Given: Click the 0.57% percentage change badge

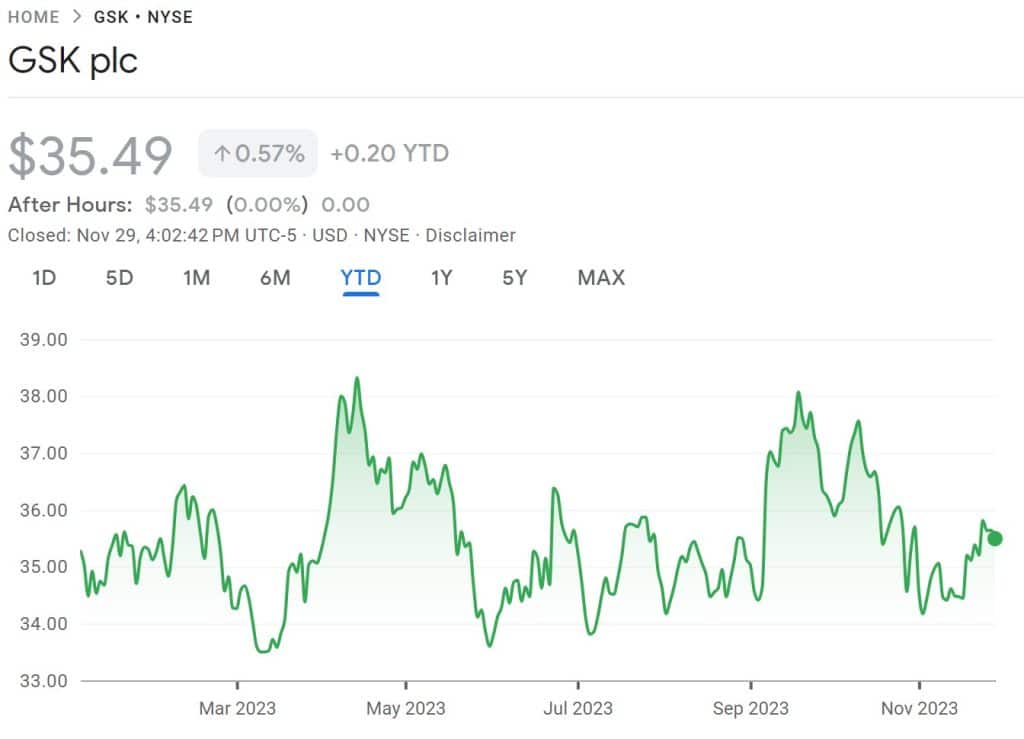Looking at the screenshot, I should coord(258,153).
